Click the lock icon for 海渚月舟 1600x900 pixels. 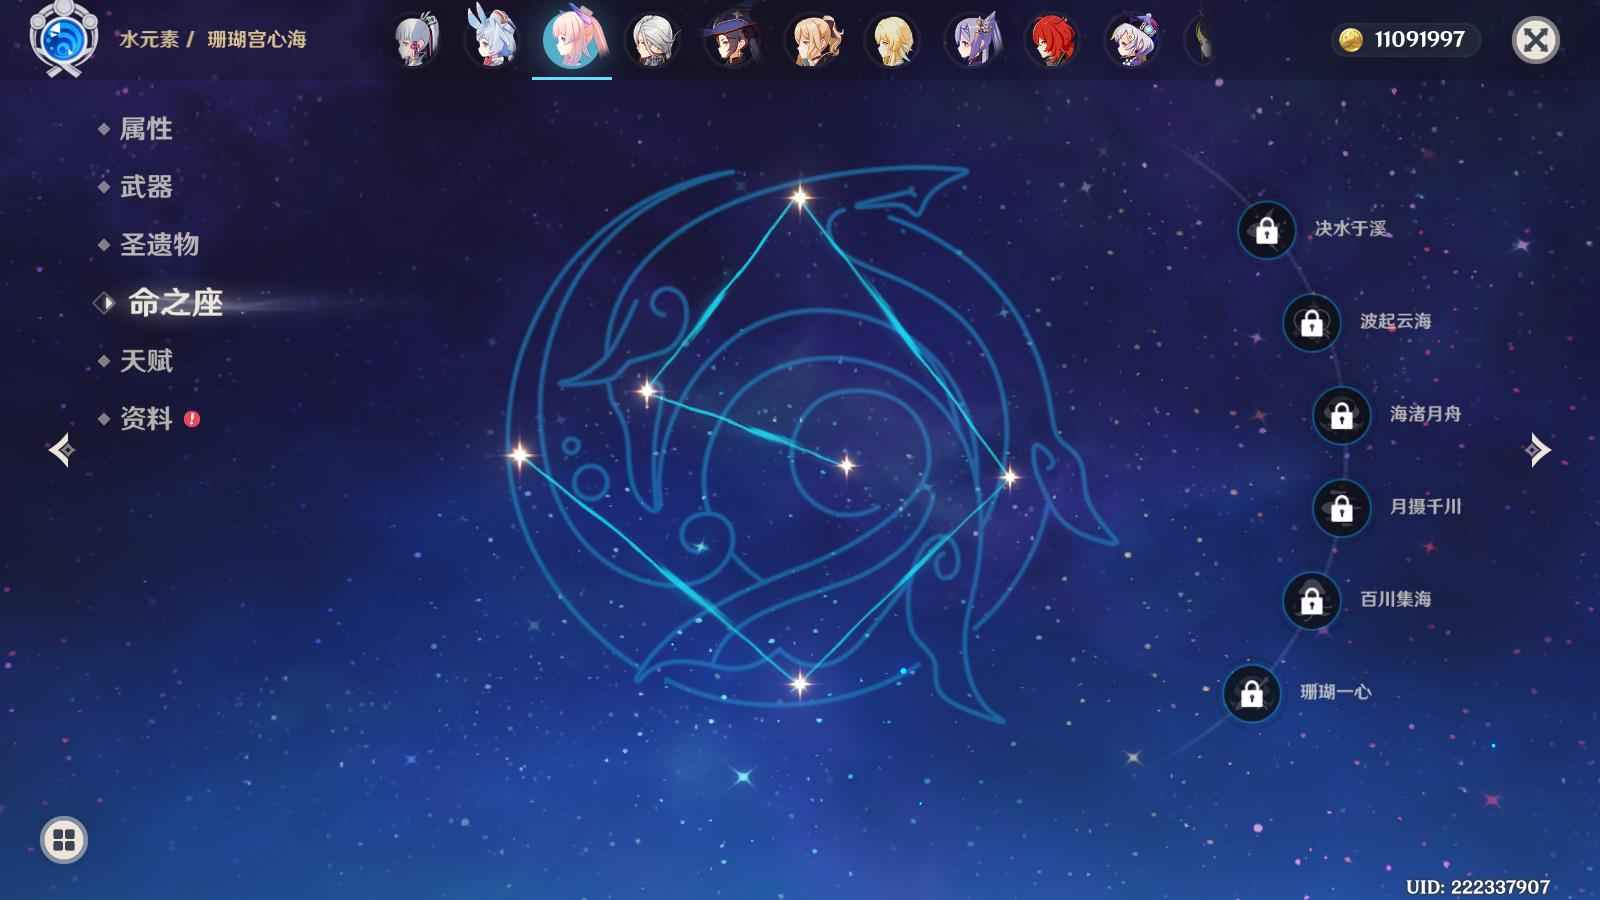tap(1341, 415)
